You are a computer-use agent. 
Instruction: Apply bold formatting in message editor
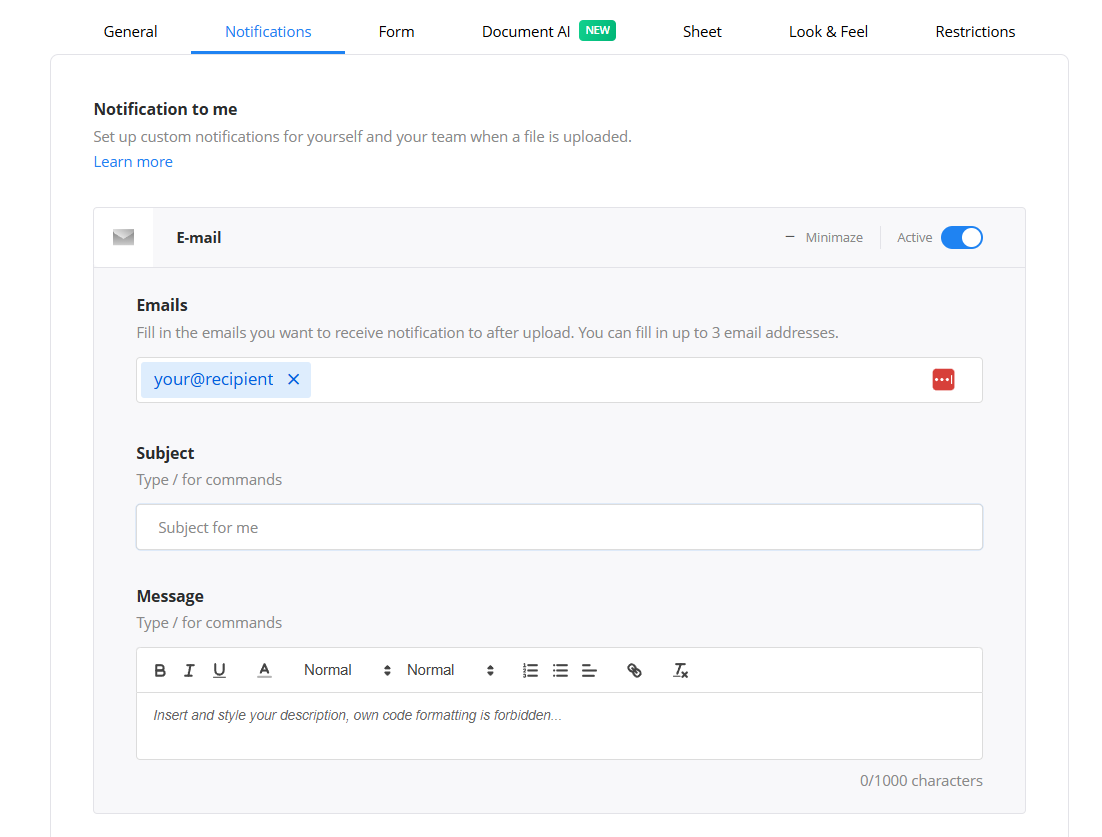click(160, 670)
